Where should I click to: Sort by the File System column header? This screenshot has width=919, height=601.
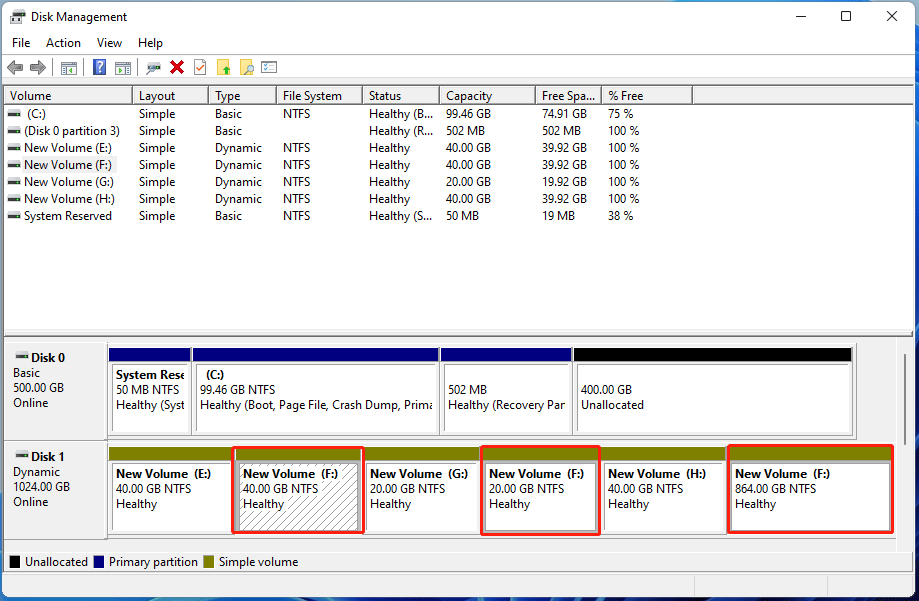[x=319, y=96]
